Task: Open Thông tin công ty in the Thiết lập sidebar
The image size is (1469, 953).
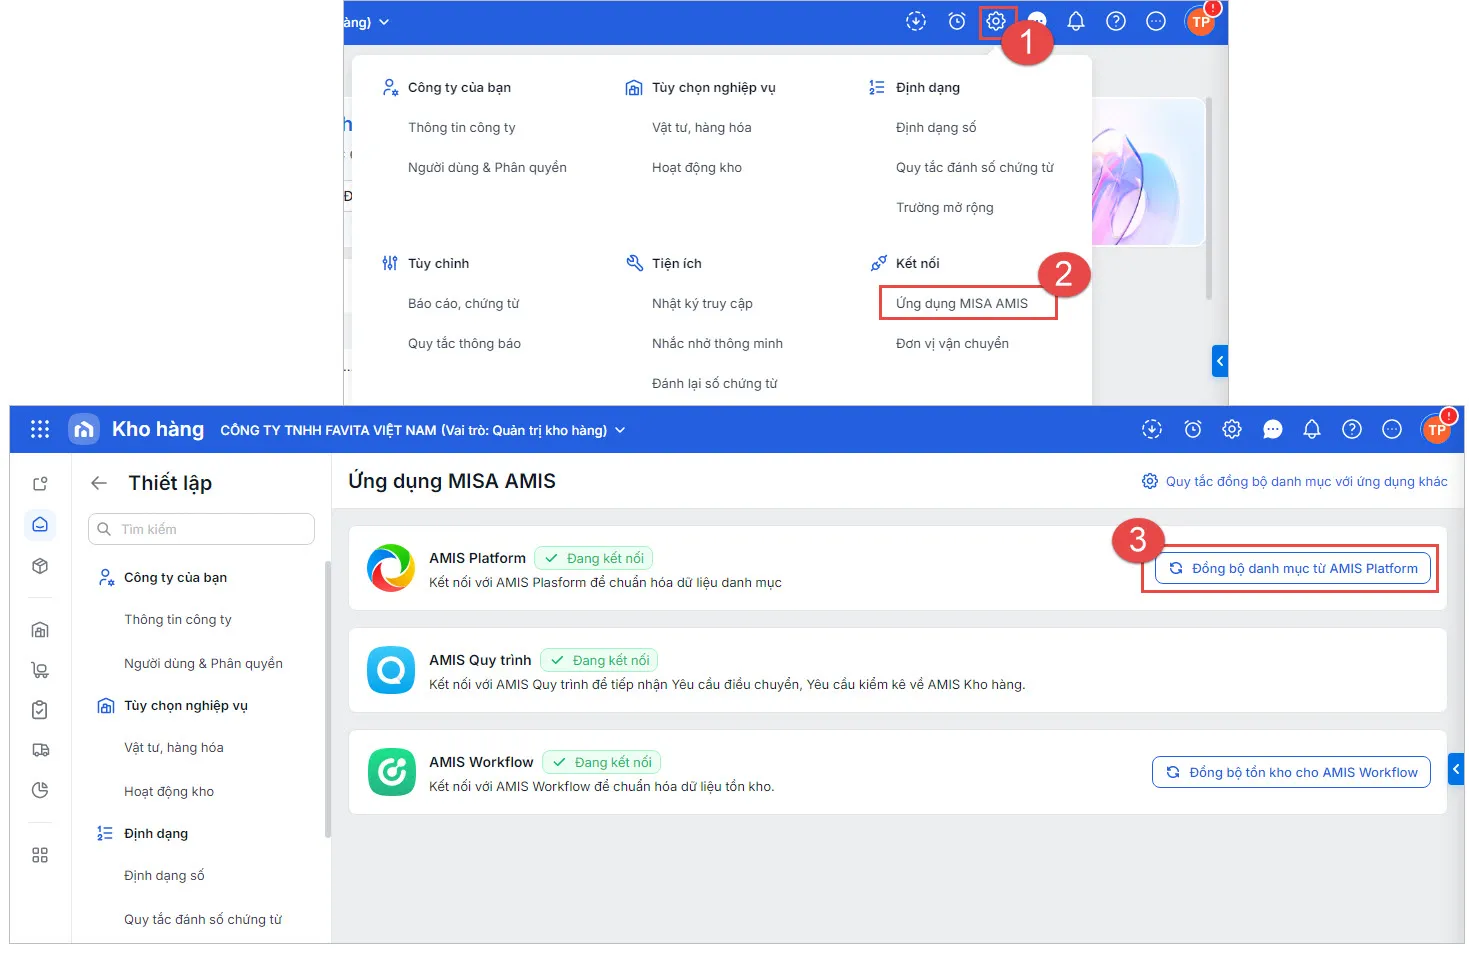Action: click(178, 619)
